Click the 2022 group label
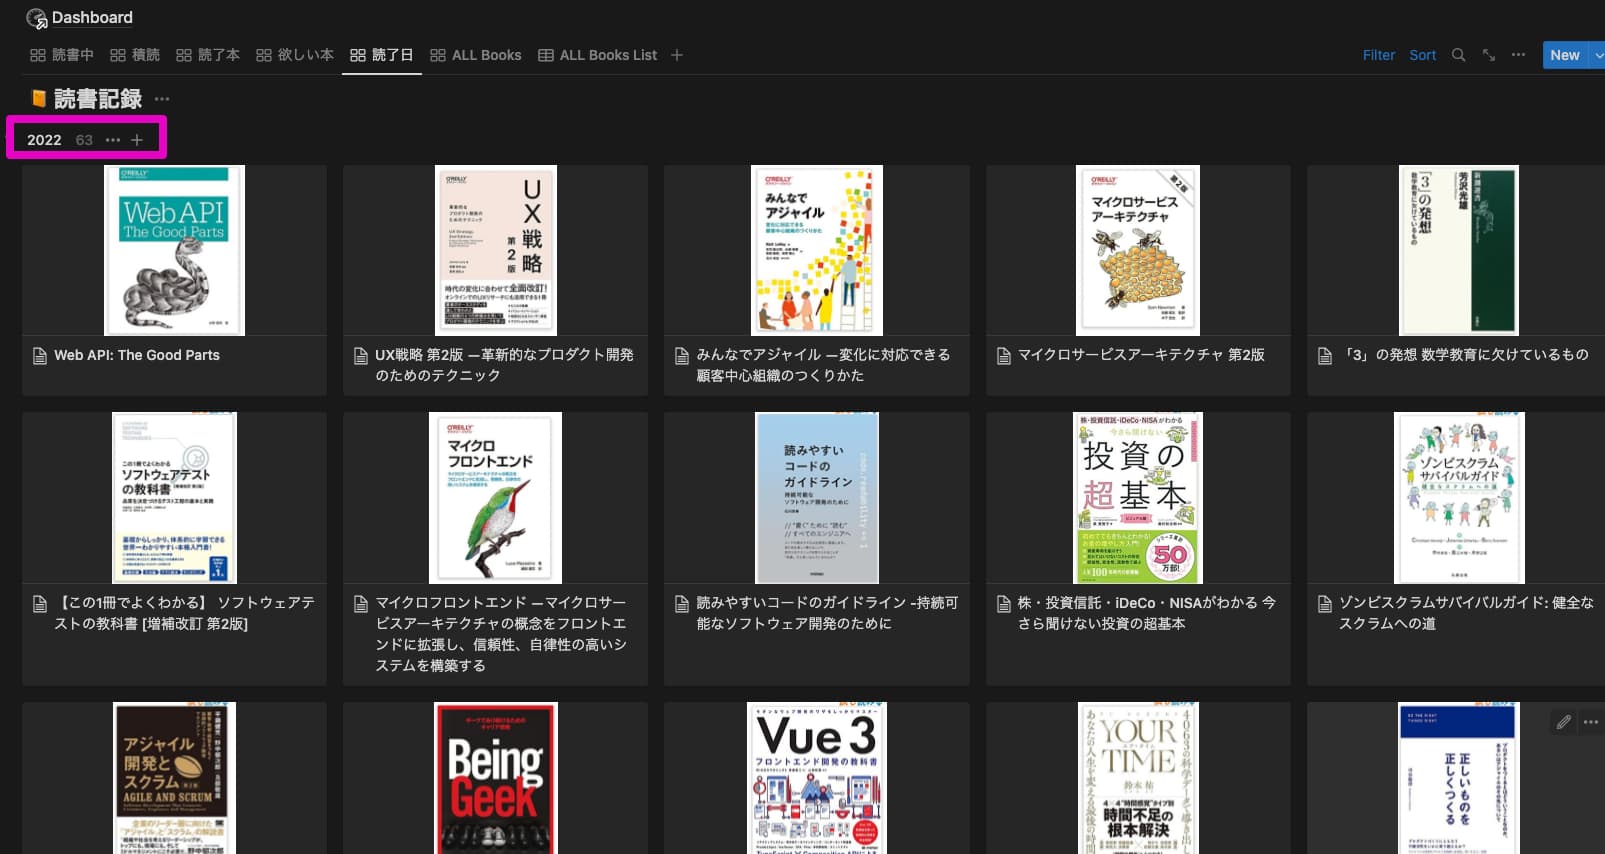This screenshot has height=854, width=1605. click(44, 140)
